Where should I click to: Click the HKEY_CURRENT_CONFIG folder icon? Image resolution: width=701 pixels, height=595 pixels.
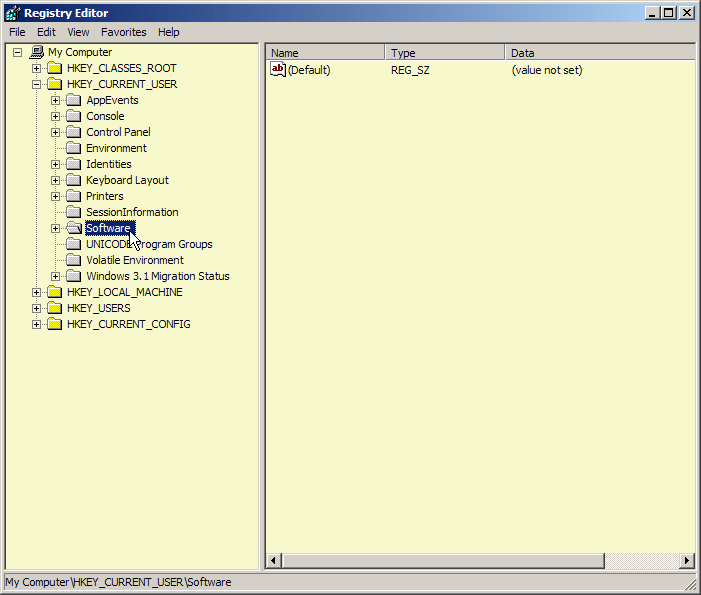(55, 324)
